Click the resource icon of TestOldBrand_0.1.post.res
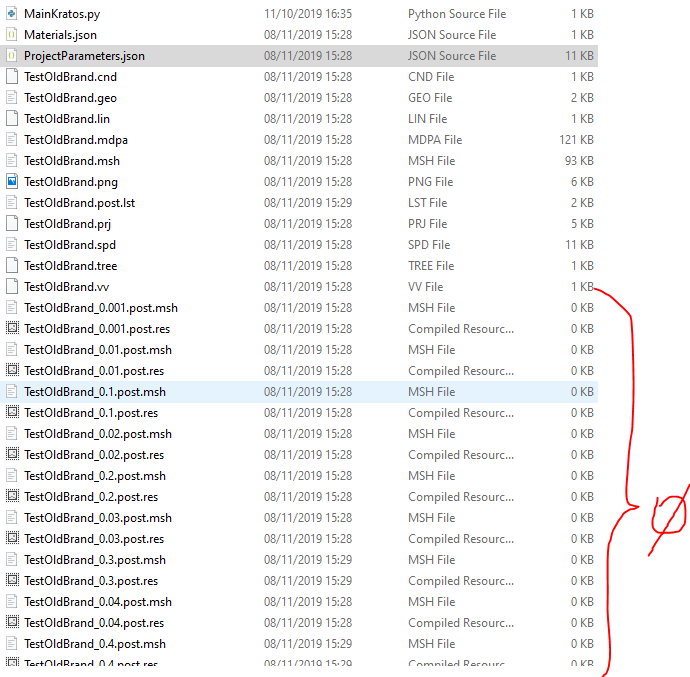 tap(12, 412)
